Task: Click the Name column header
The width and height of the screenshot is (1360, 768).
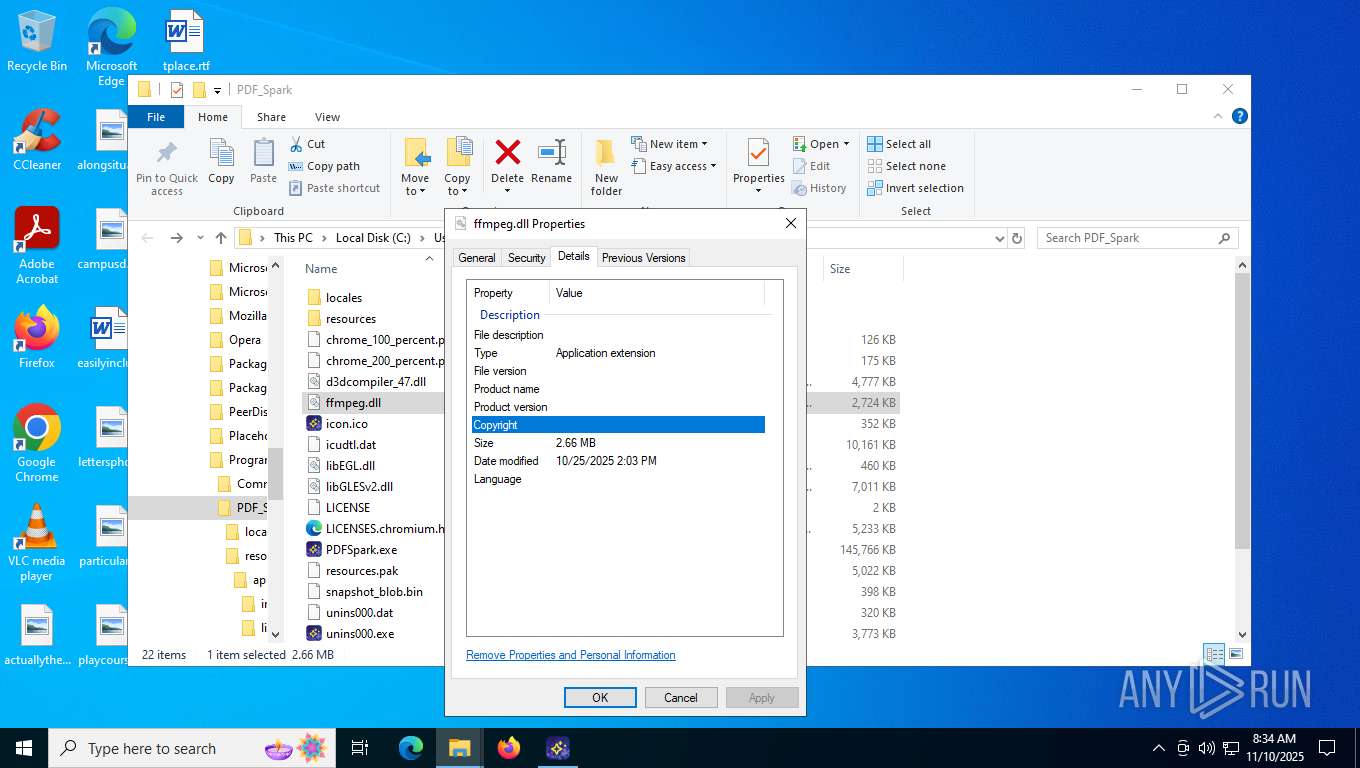Action: pyautogui.click(x=321, y=269)
